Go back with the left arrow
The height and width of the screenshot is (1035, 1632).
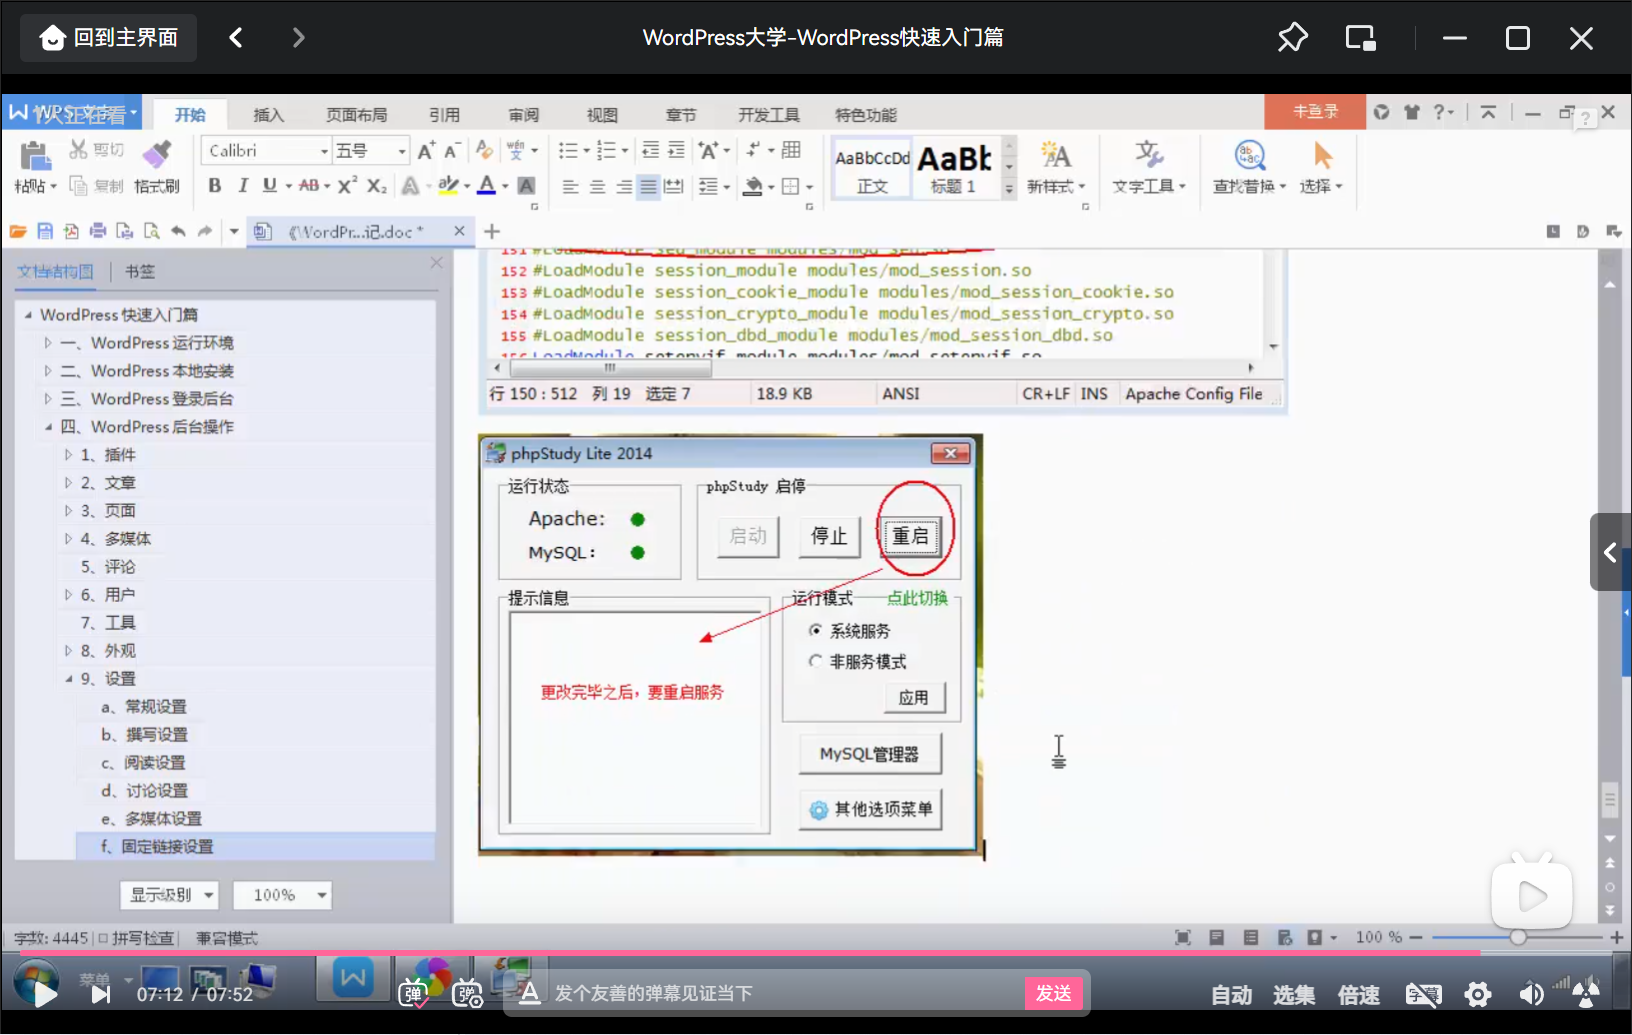[236, 38]
